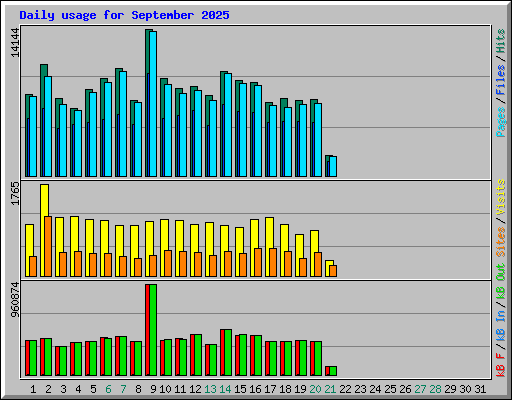Viewport: 512px width, 400px height.
Task: Click day 2 on the x-axis
Action: click(x=48, y=389)
